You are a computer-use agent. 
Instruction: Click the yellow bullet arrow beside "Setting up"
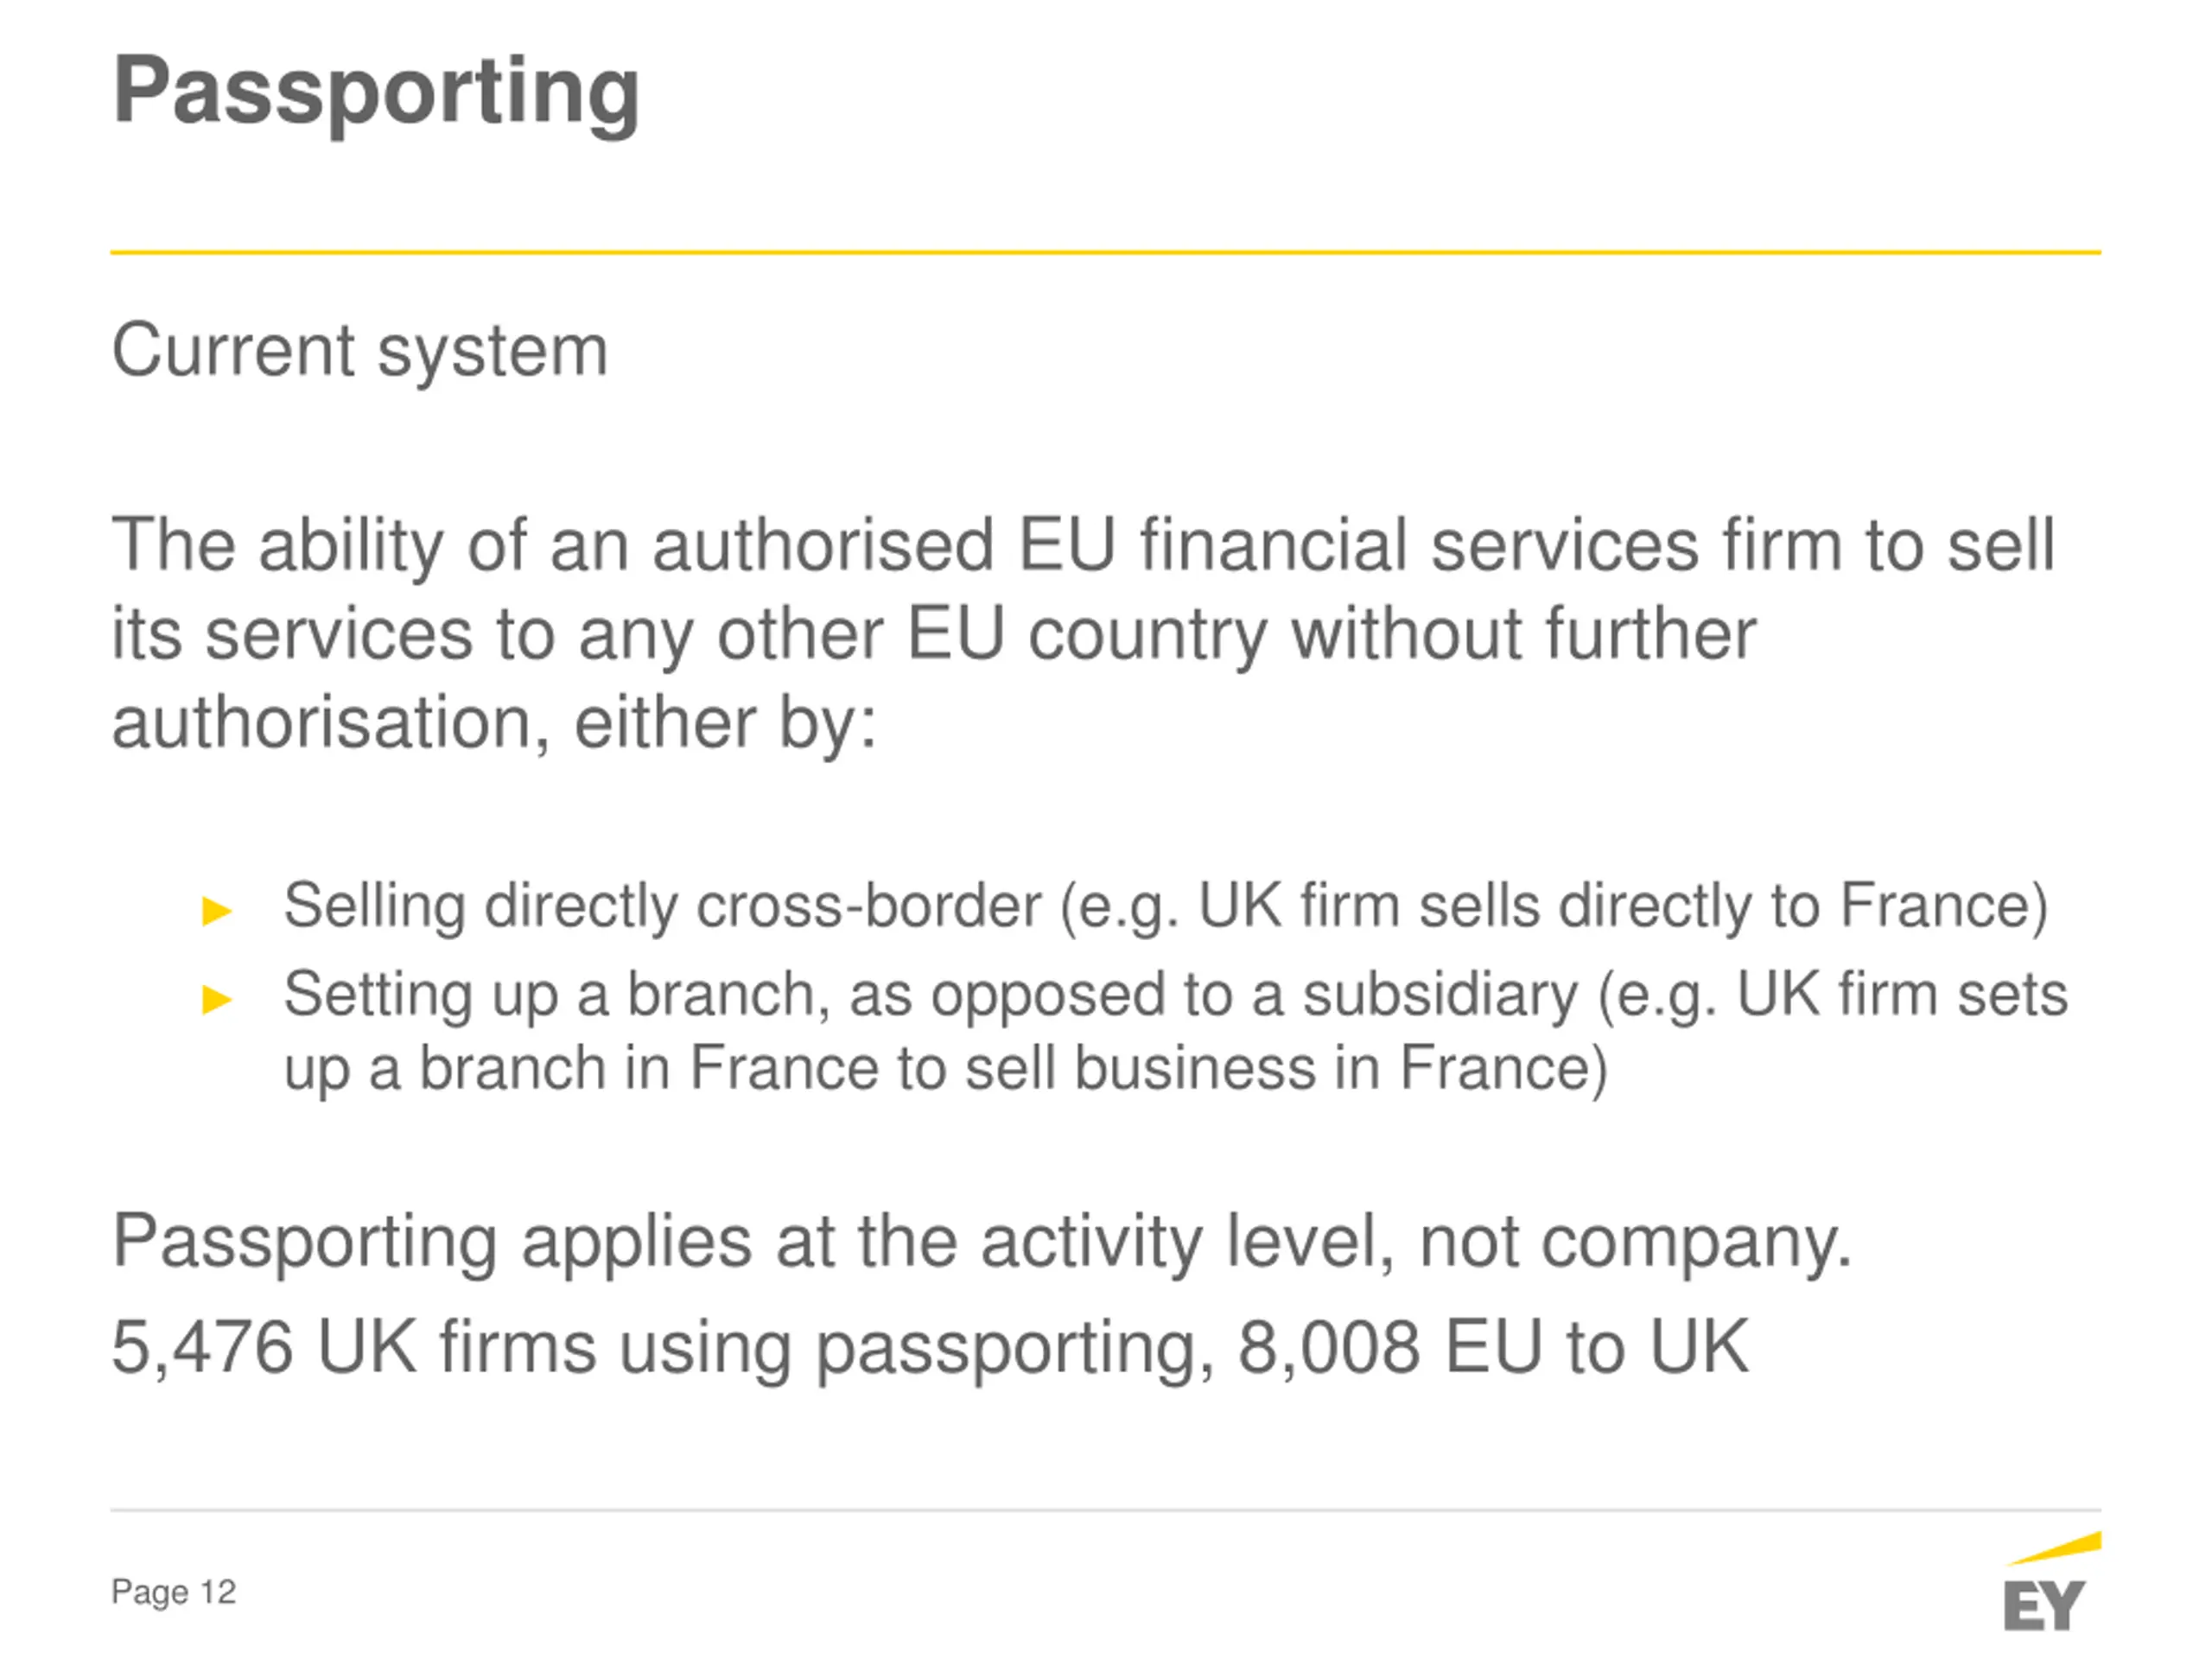pos(217,999)
